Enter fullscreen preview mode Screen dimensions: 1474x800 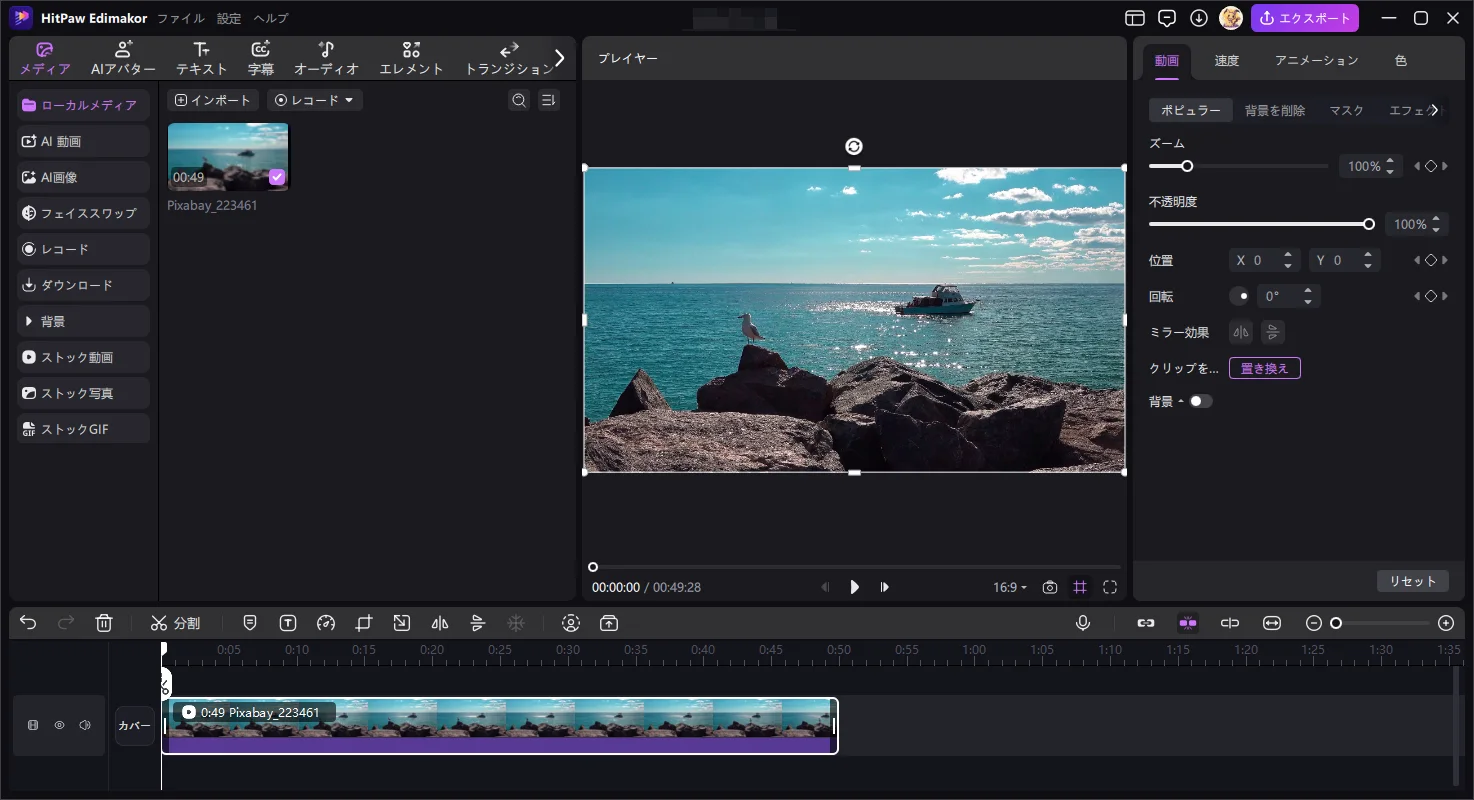point(1110,587)
